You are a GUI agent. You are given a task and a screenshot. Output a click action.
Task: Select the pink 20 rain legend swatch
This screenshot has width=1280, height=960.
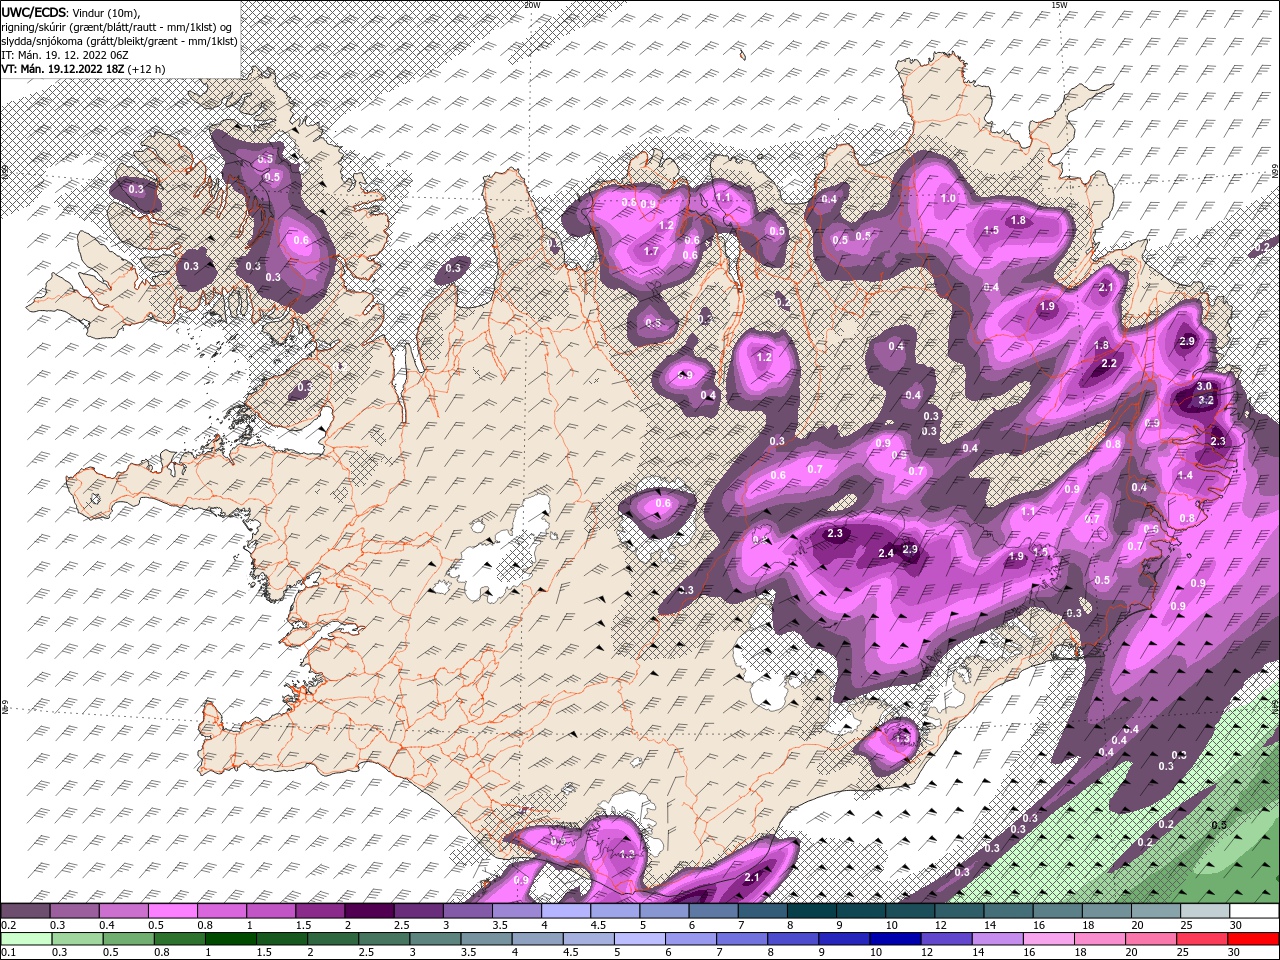[1153, 939]
